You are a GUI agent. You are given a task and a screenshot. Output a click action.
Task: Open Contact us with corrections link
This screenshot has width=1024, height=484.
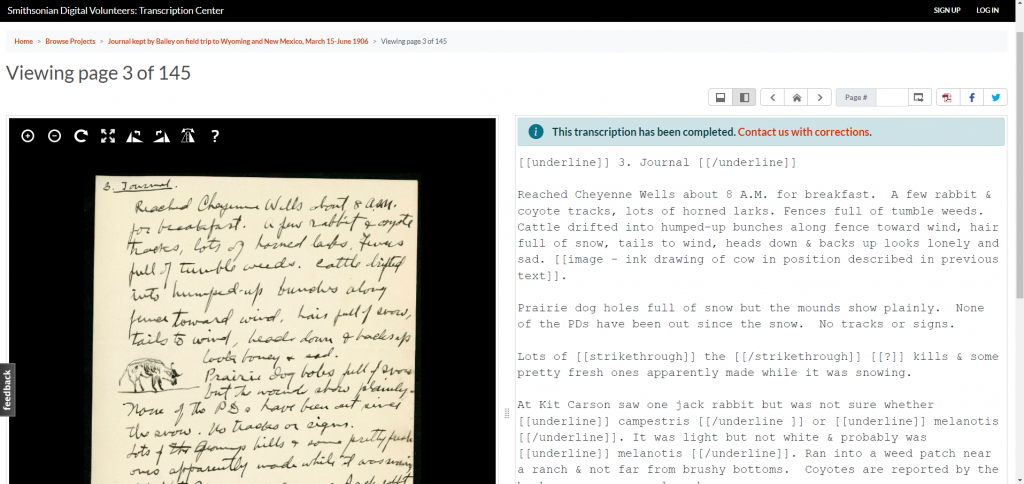click(x=803, y=132)
